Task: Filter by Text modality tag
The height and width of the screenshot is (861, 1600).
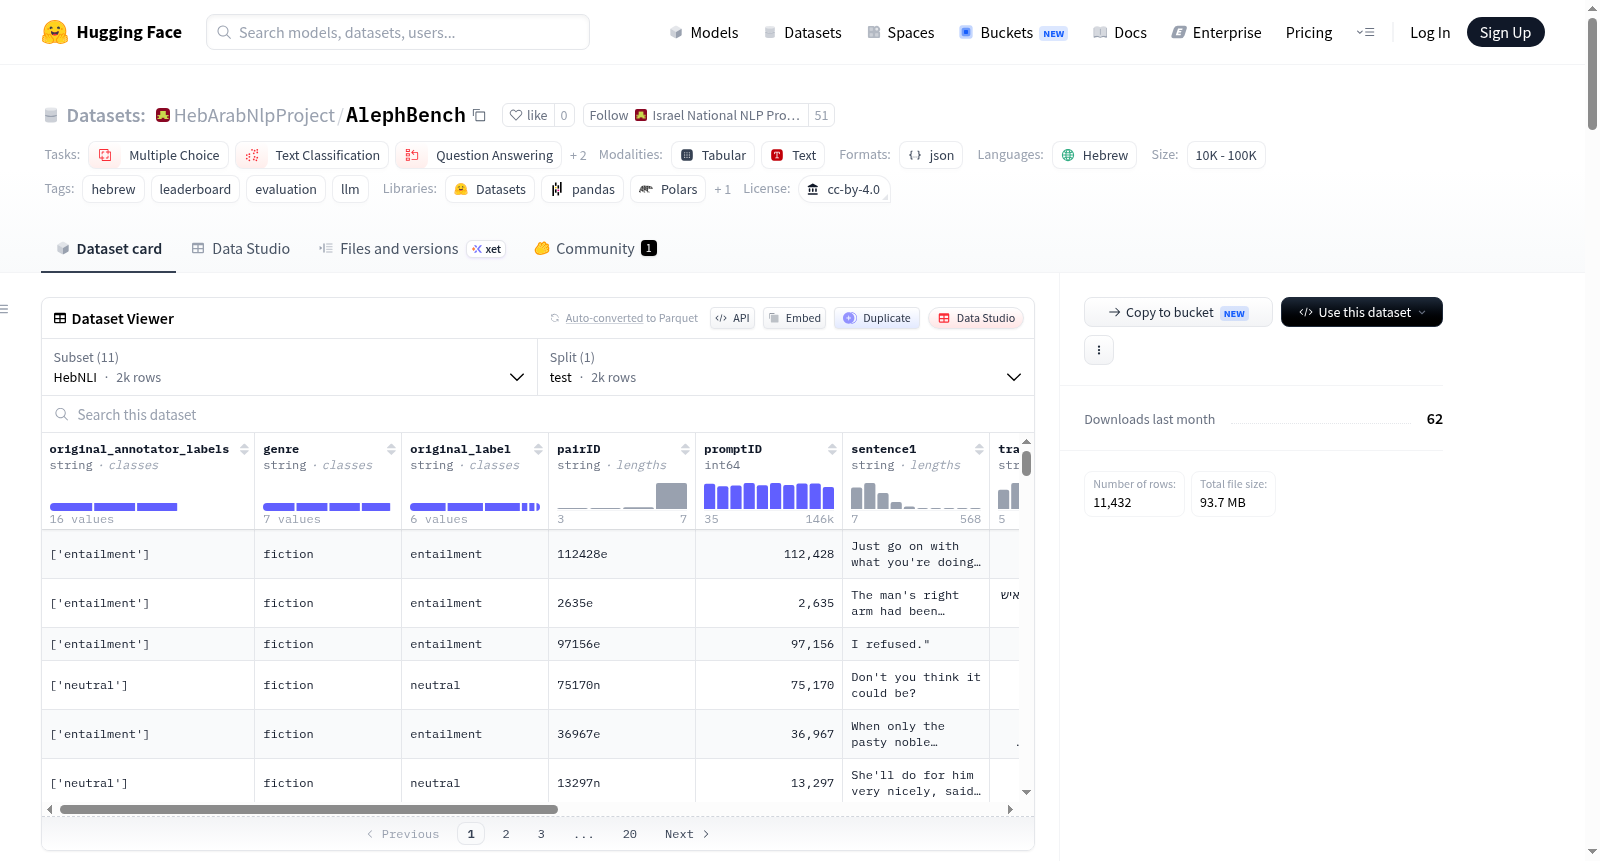Action: pyautogui.click(x=793, y=155)
